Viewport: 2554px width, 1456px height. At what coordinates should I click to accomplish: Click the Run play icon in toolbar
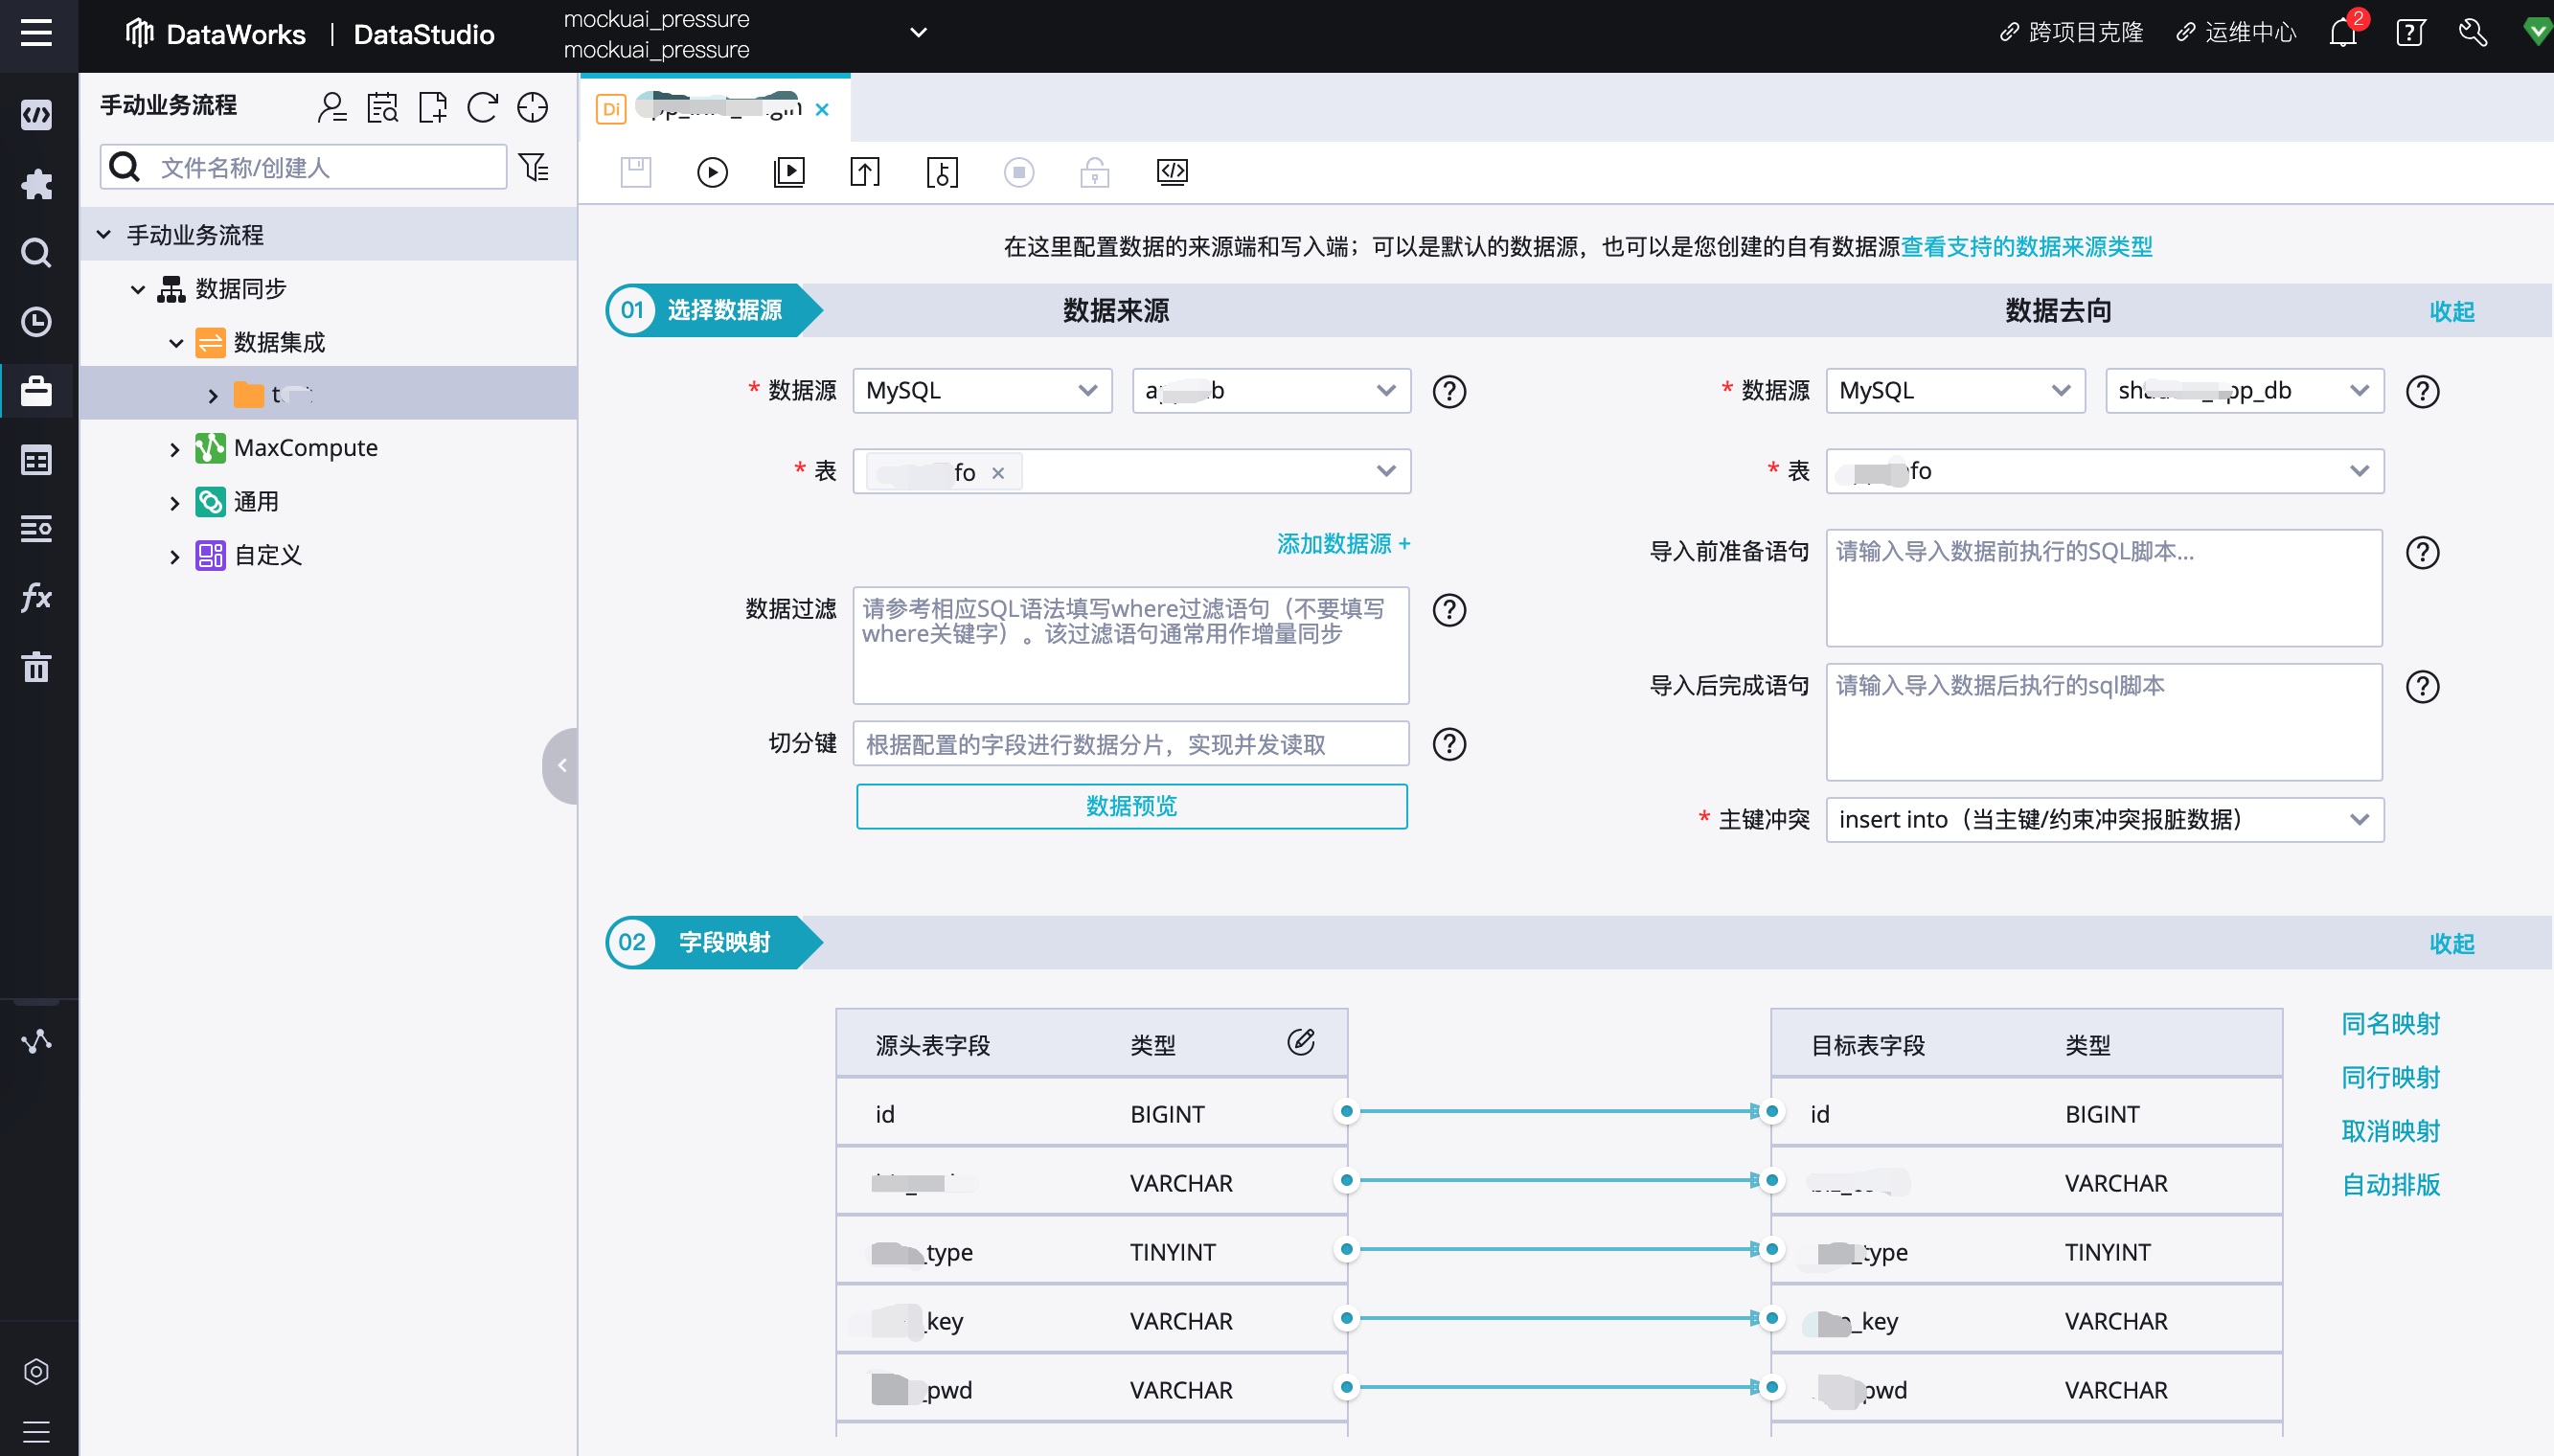click(x=712, y=172)
